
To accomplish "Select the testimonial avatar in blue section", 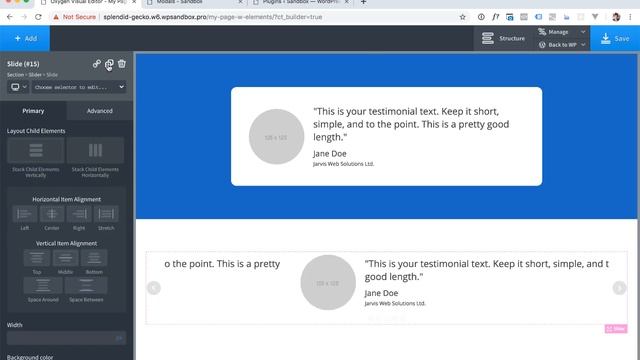I will click(276, 137).
